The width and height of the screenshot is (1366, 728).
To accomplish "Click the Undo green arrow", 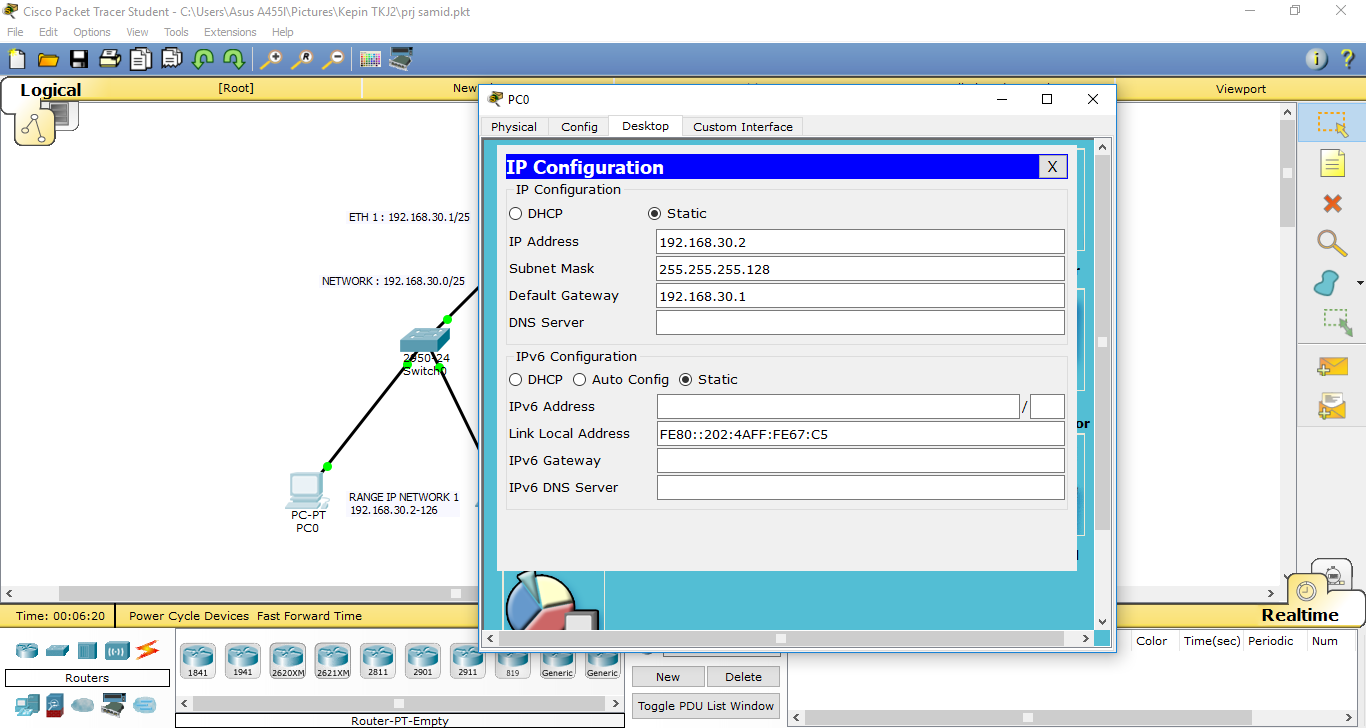I will [x=203, y=59].
